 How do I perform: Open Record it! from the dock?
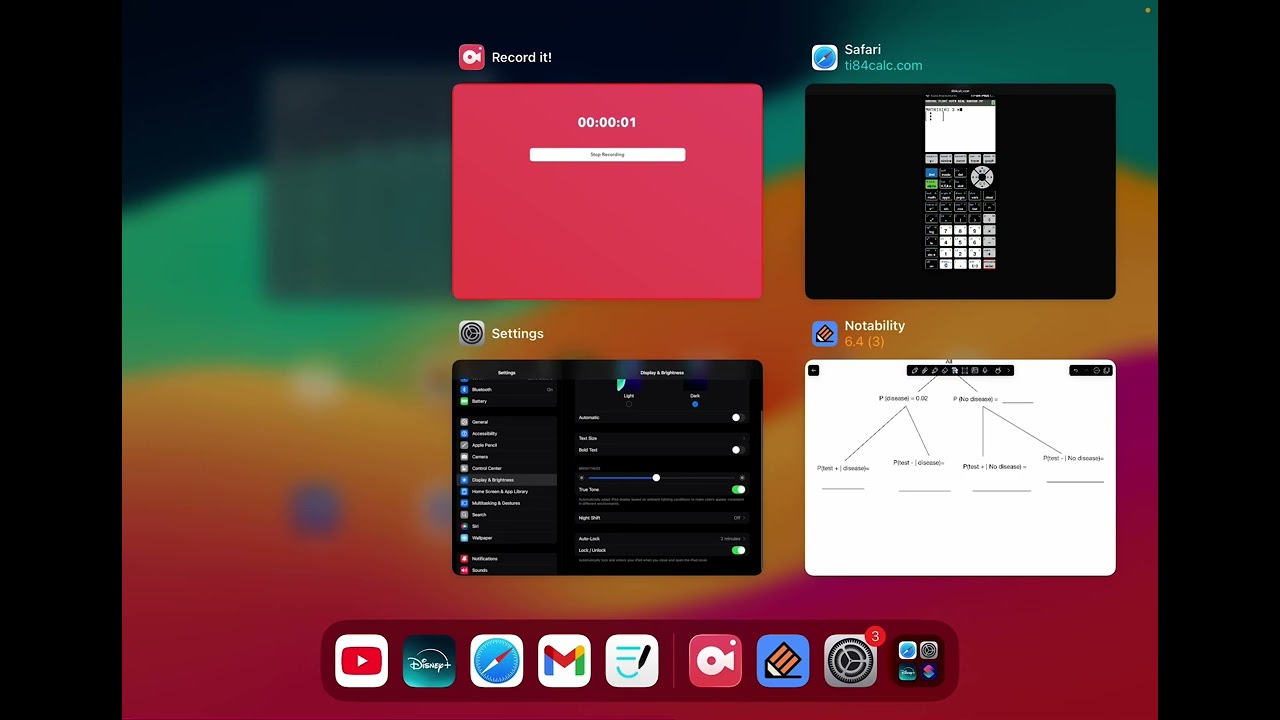pyautogui.click(x=715, y=661)
